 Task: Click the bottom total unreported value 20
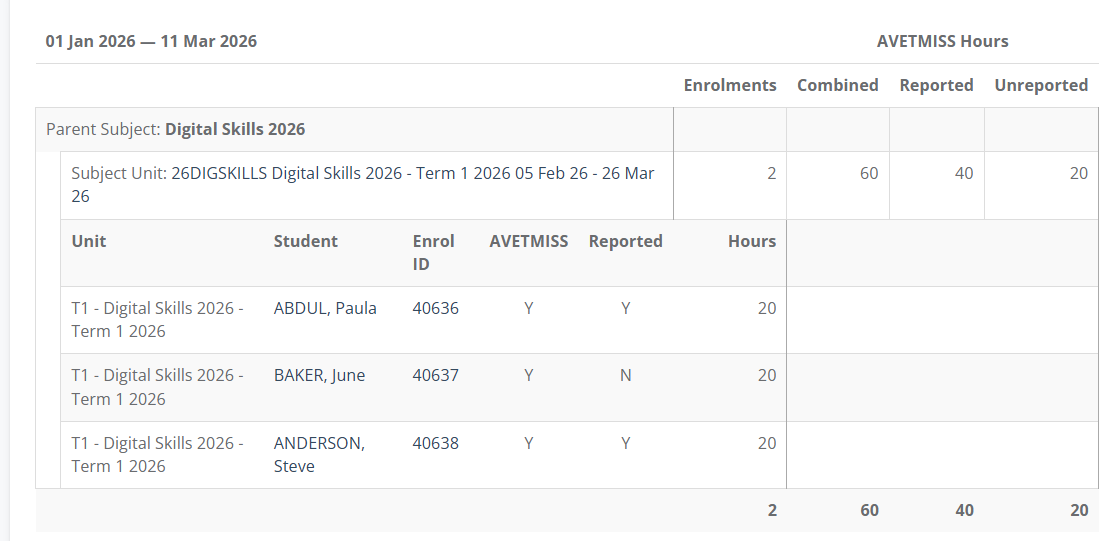click(x=1078, y=510)
